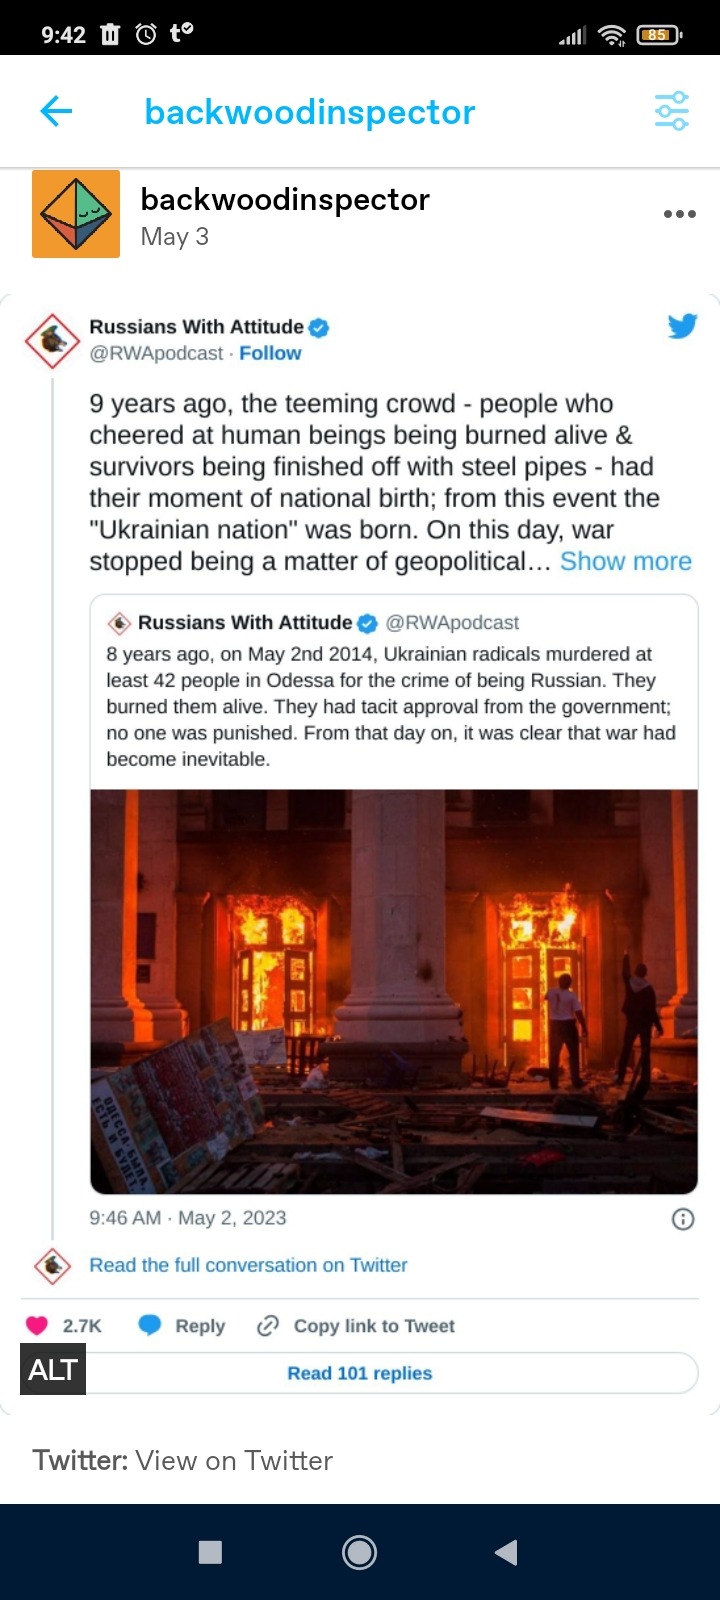Open Read 101 replies
The width and height of the screenshot is (720, 1600).
click(360, 1373)
